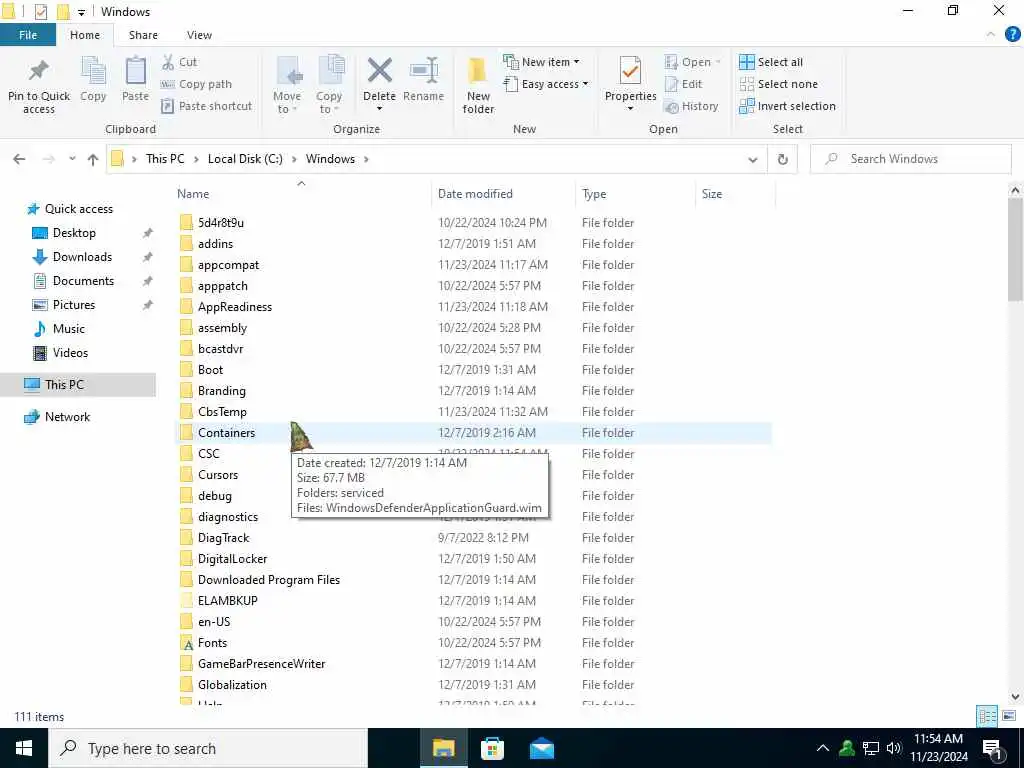Screen dimensions: 1024x768
Task: Minimize the ribbon chevron
Action: coord(991,35)
